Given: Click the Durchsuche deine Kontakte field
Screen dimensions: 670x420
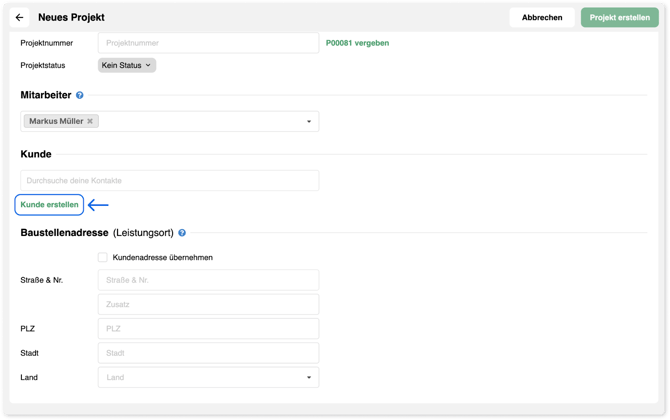Looking at the screenshot, I should click(170, 180).
